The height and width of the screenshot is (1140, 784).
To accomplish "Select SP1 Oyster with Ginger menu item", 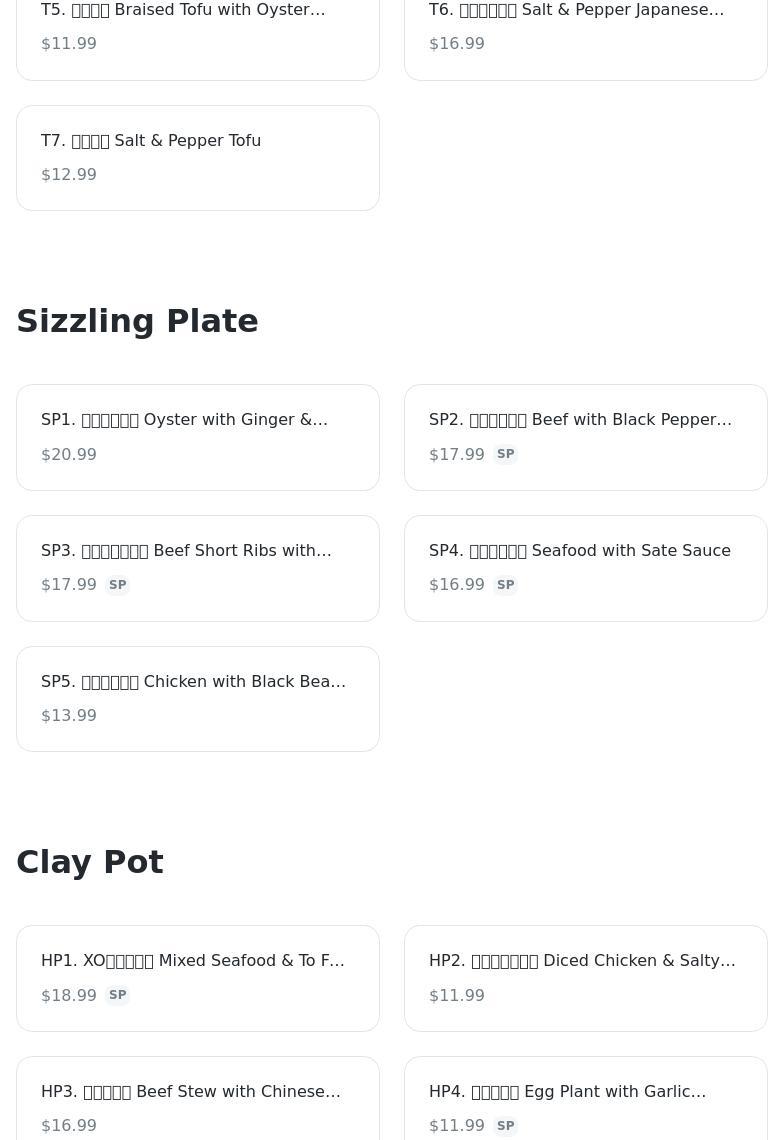I will [197, 437].
